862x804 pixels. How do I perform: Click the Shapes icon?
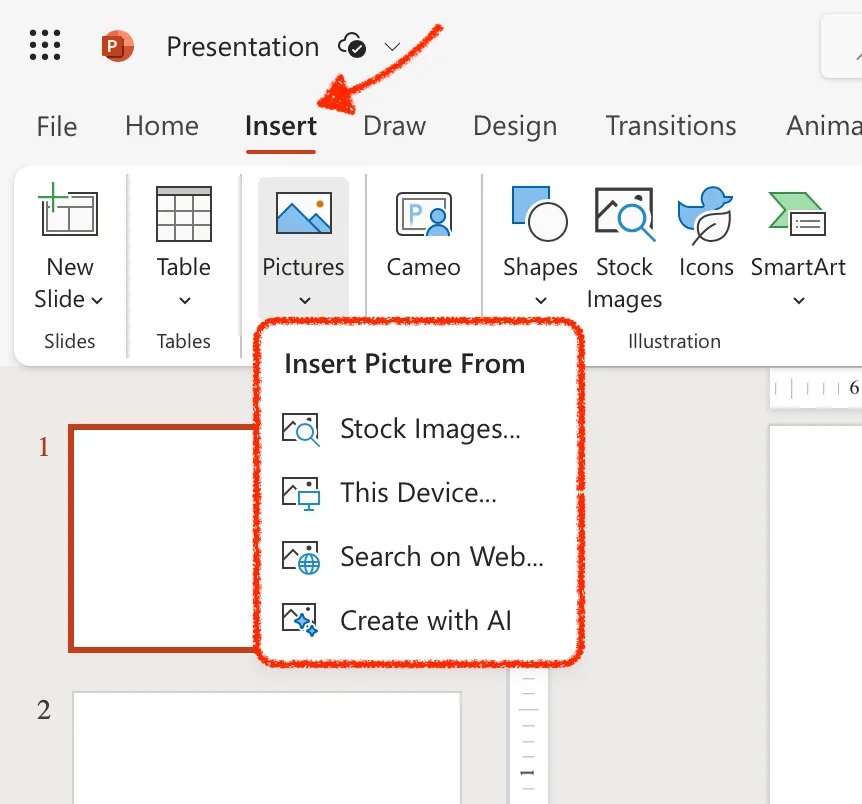pos(539,213)
